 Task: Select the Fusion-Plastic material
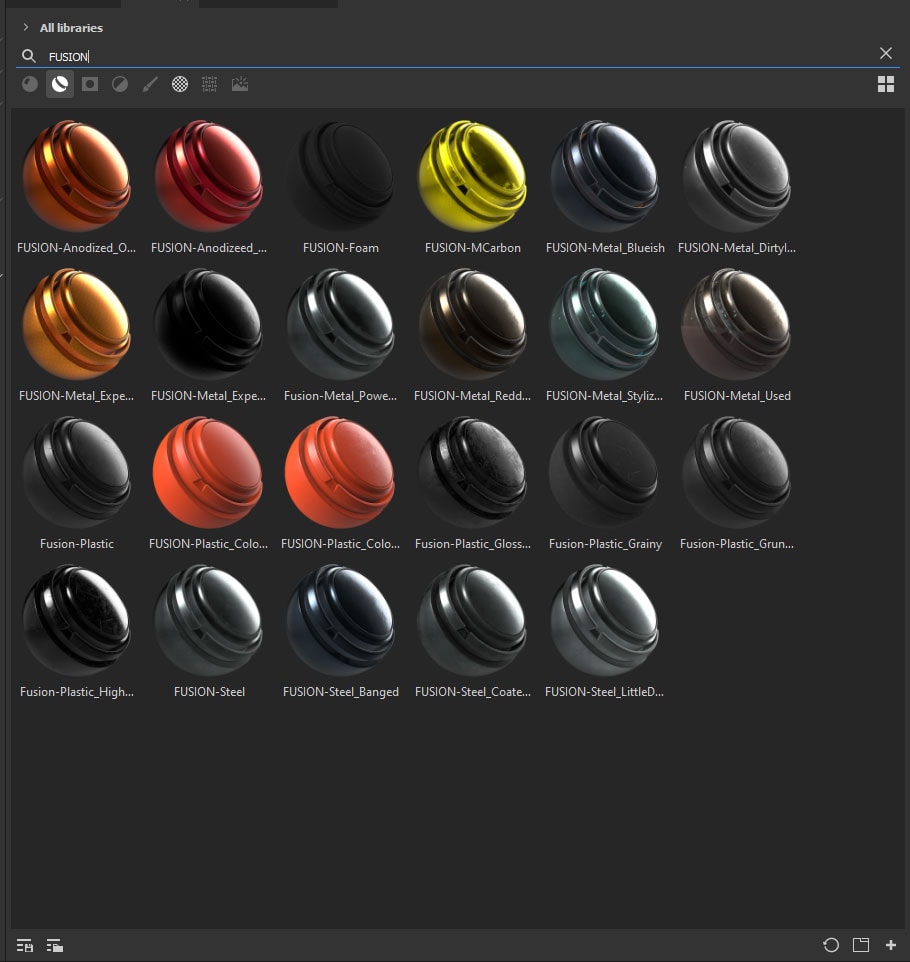click(x=76, y=483)
